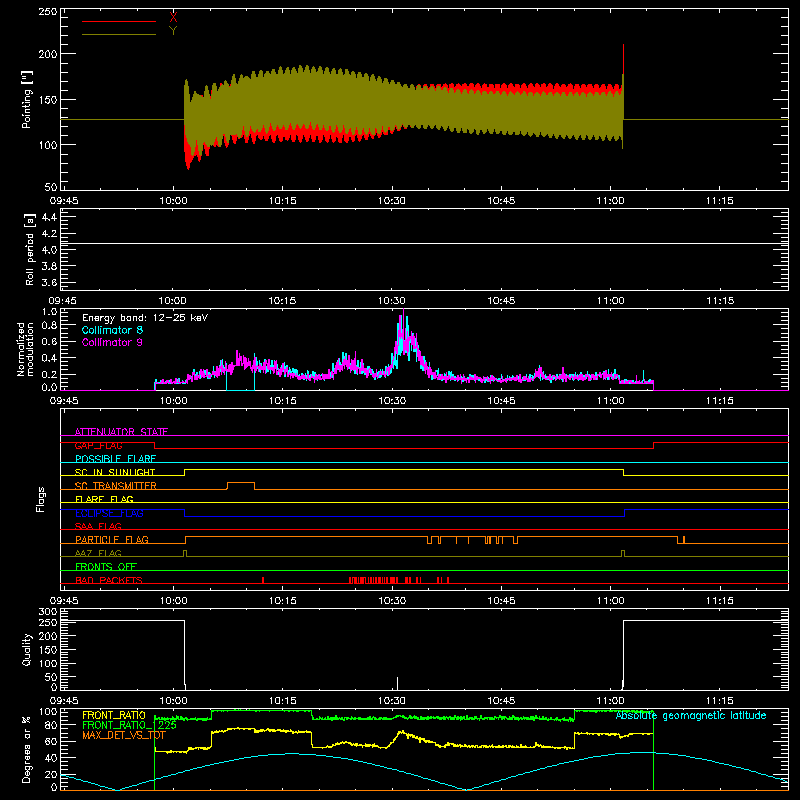
Task: Click the BAD_PACKETS flag label
Action: (x=109, y=580)
